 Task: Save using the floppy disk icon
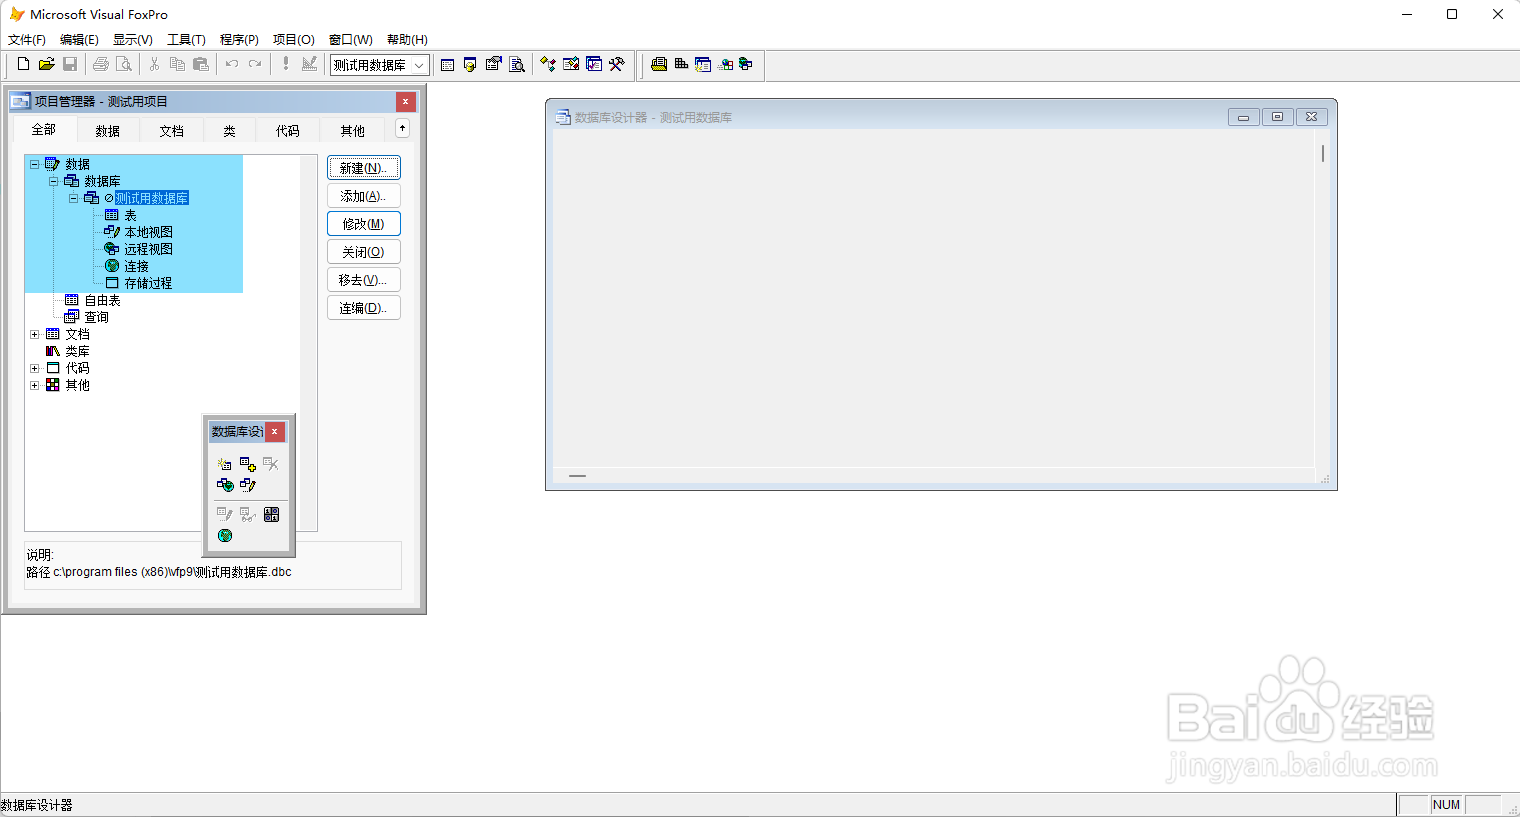click(x=70, y=64)
